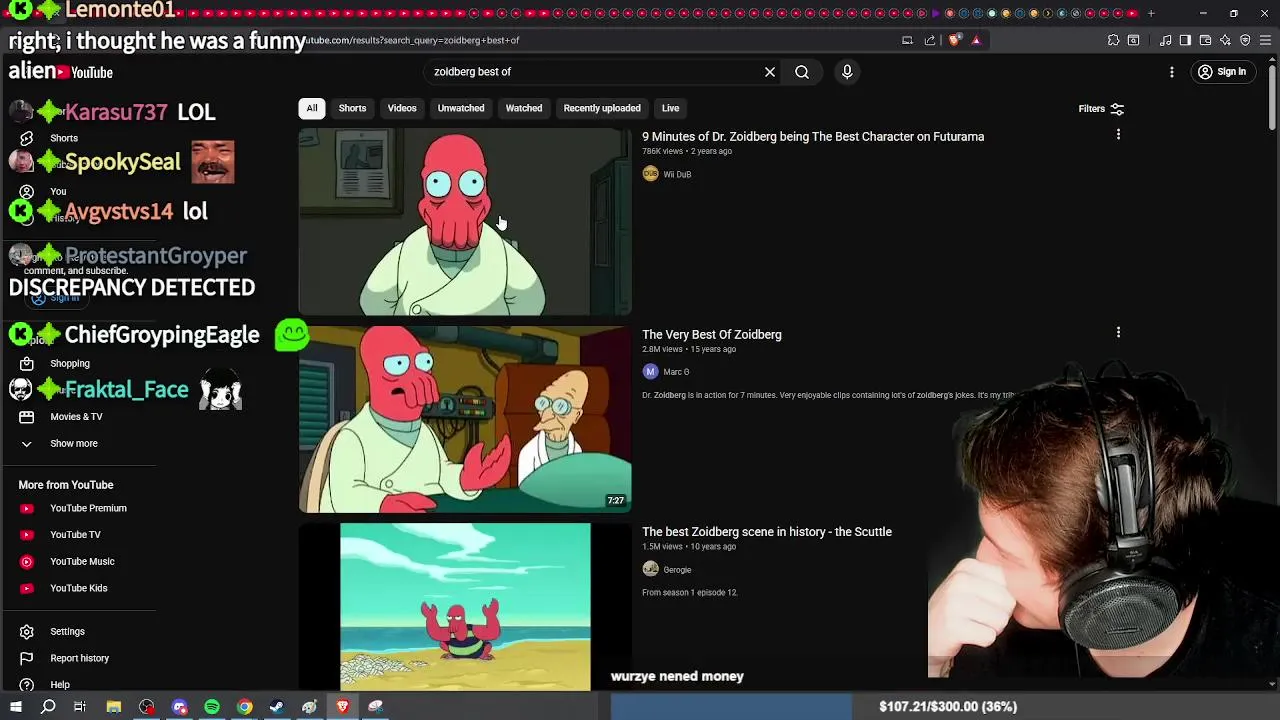1280x720 pixels.
Task: Open the Scuttle beach scene thumbnail
Action: [x=465, y=607]
